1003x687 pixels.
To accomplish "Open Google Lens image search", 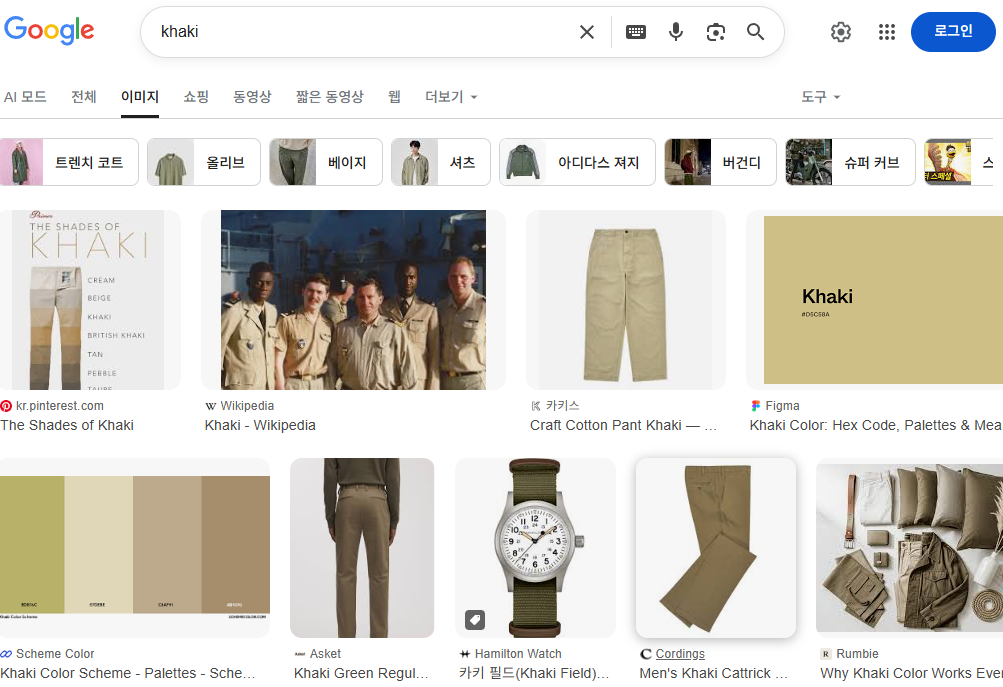I will [715, 32].
